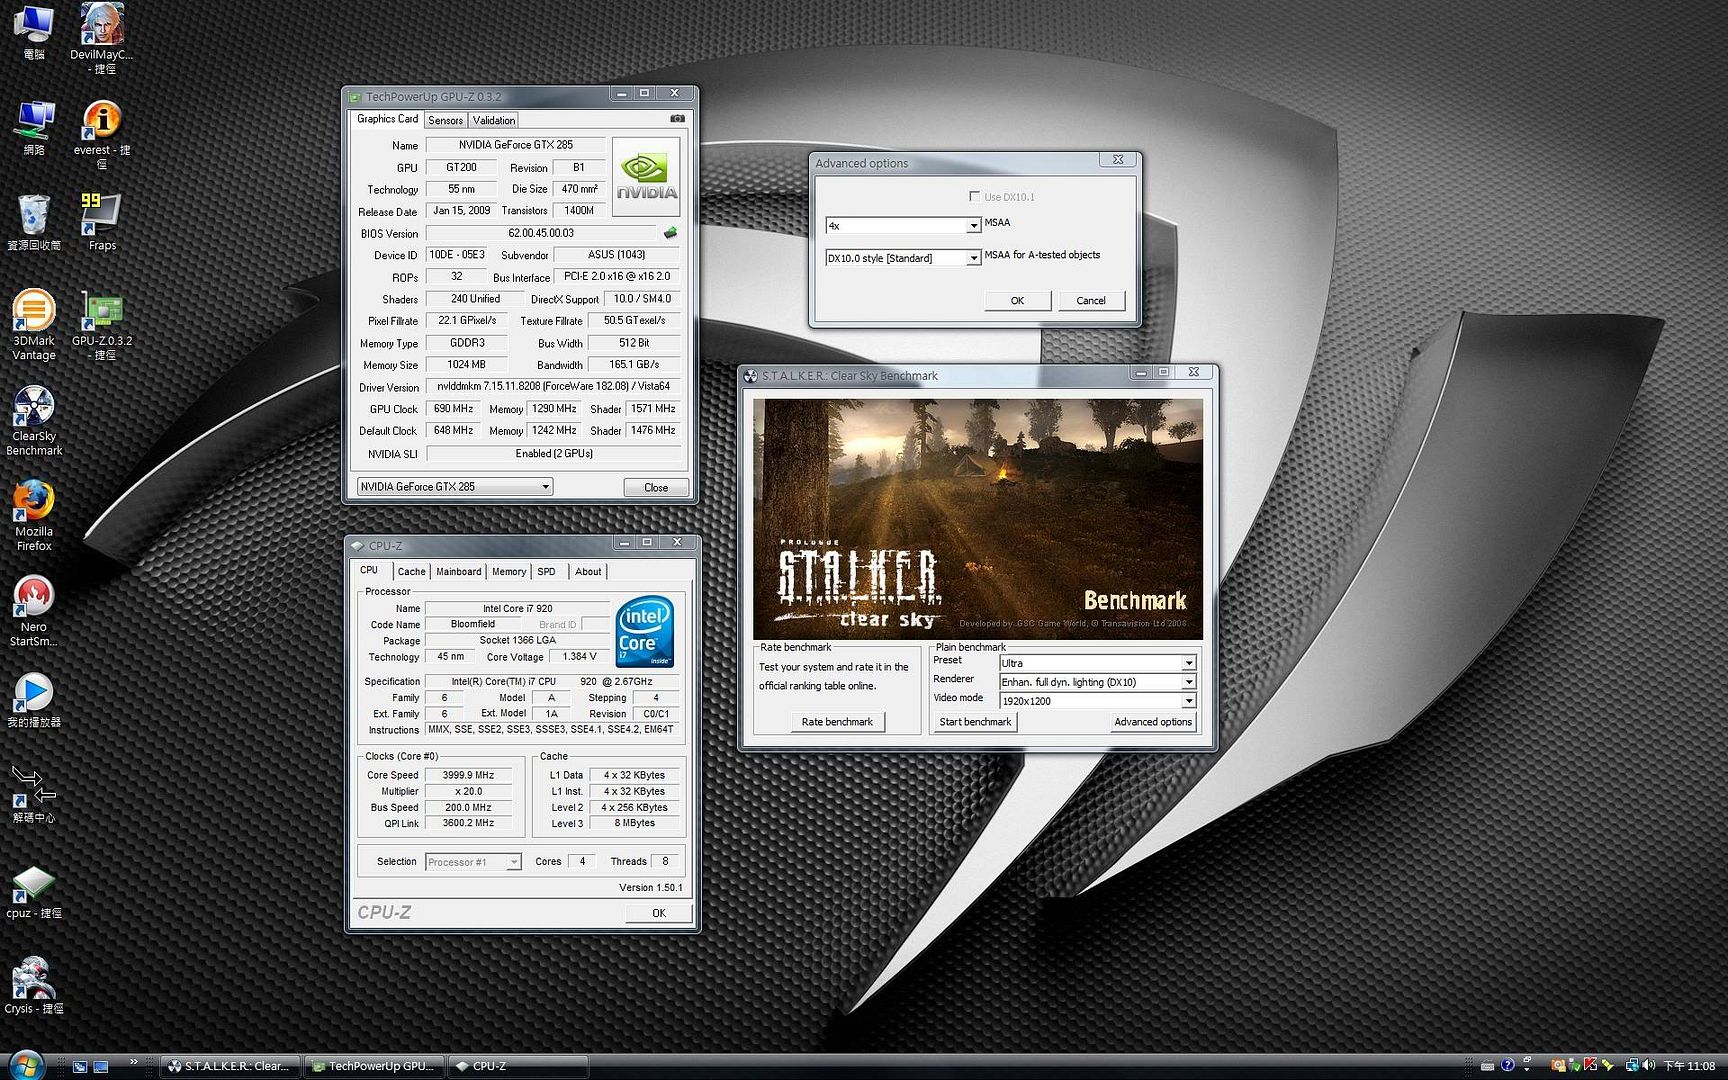Open the Computer icon on desktop
This screenshot has height=1080, width=1728.
(34, 32)
